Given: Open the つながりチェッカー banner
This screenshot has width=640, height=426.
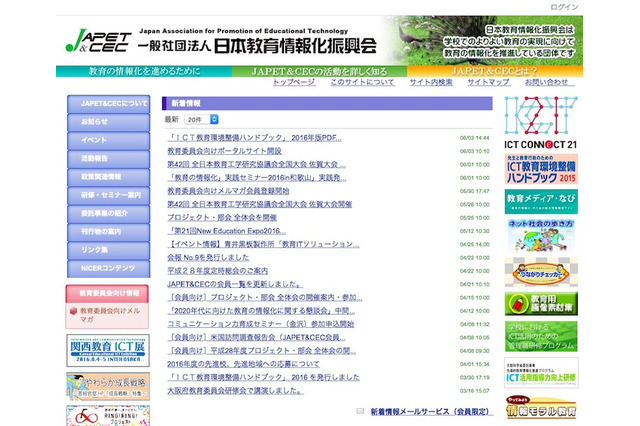Looking at the screenshot, I should (541, 272).
